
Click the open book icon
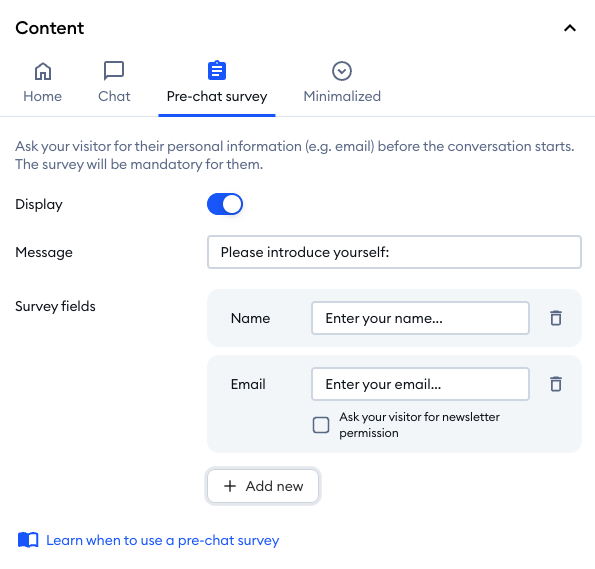click(x=28, y=540)
